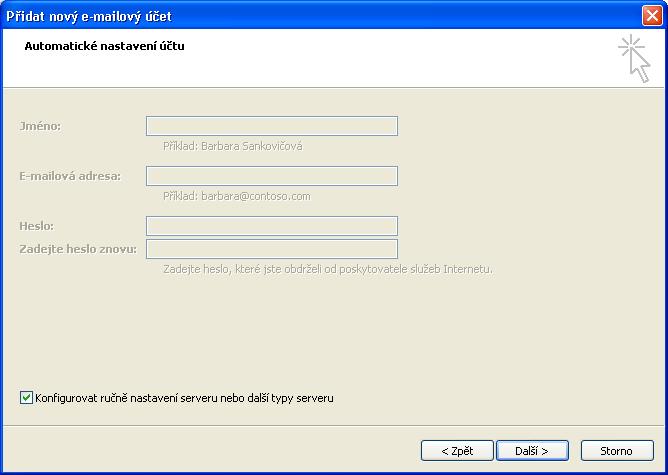Click the Barbara Sankovičová example text
This screenshot has width=668, height=475.
click(x=233, y=146)
